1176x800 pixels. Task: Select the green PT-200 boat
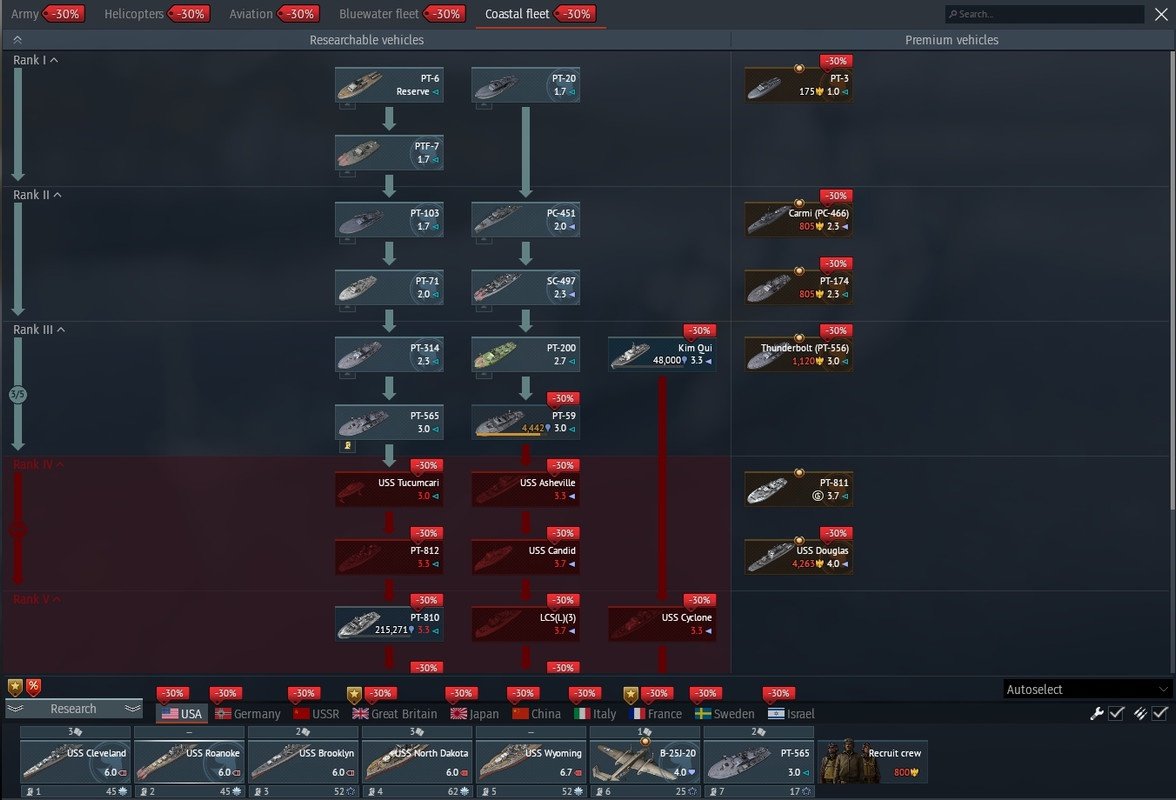click(526, 355)
